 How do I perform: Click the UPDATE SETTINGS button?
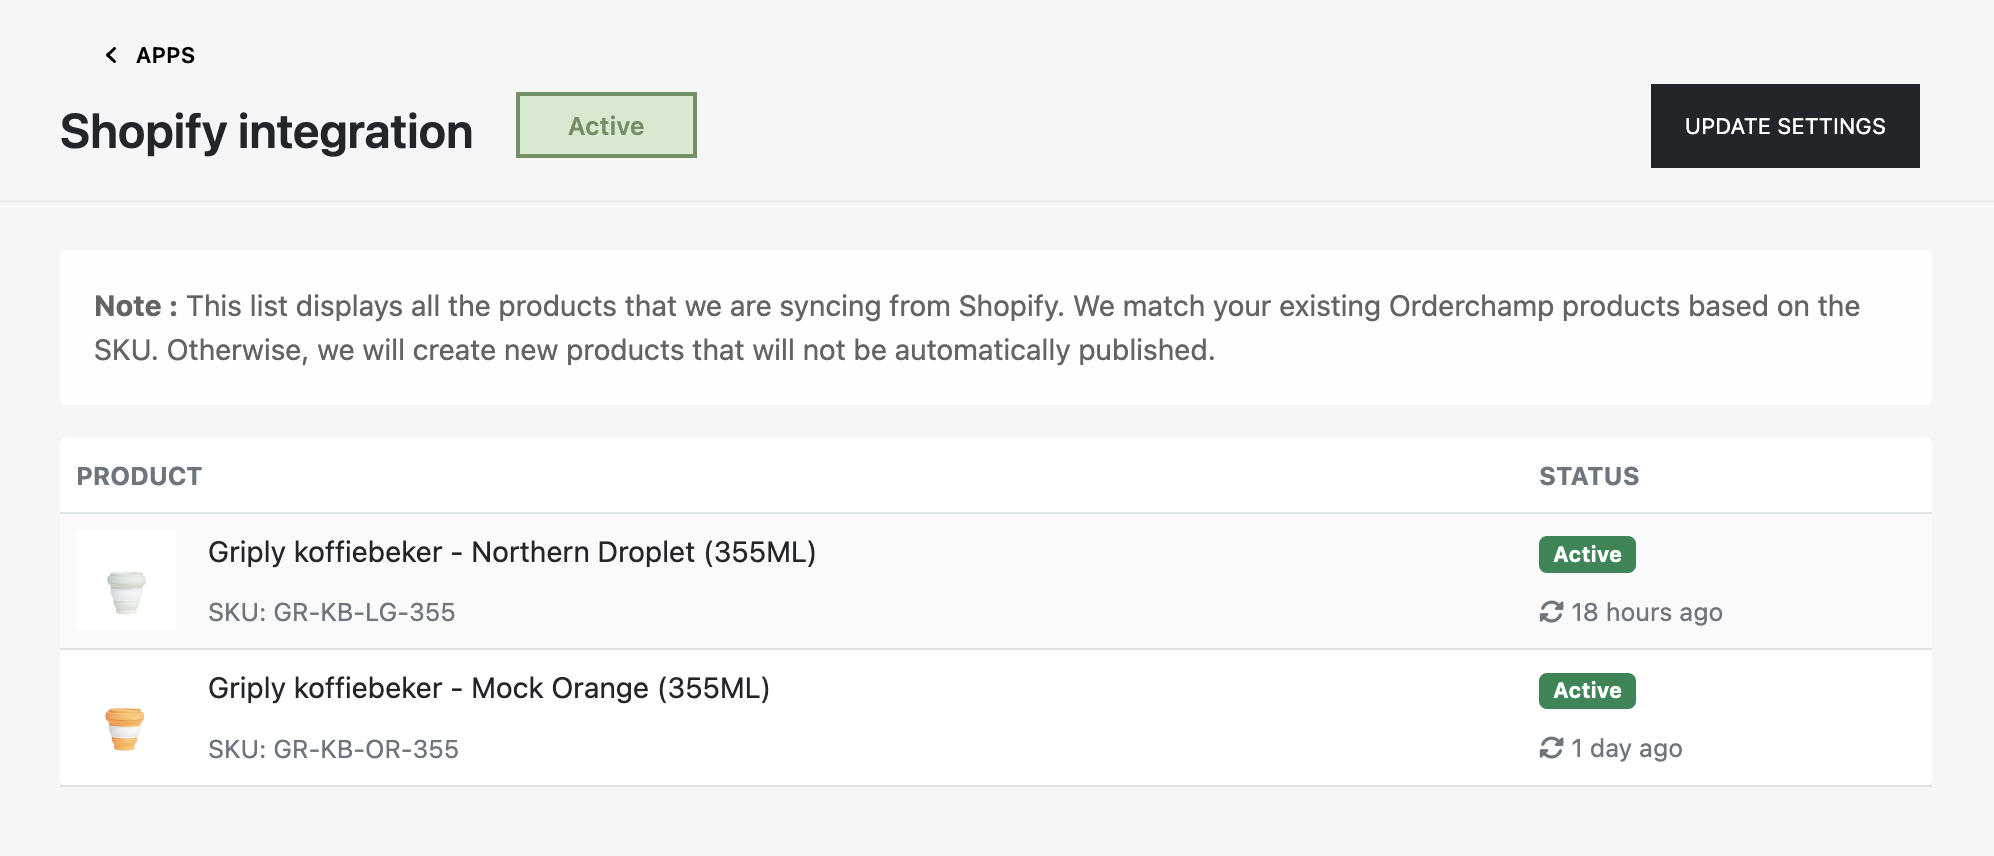point(1785,126)
